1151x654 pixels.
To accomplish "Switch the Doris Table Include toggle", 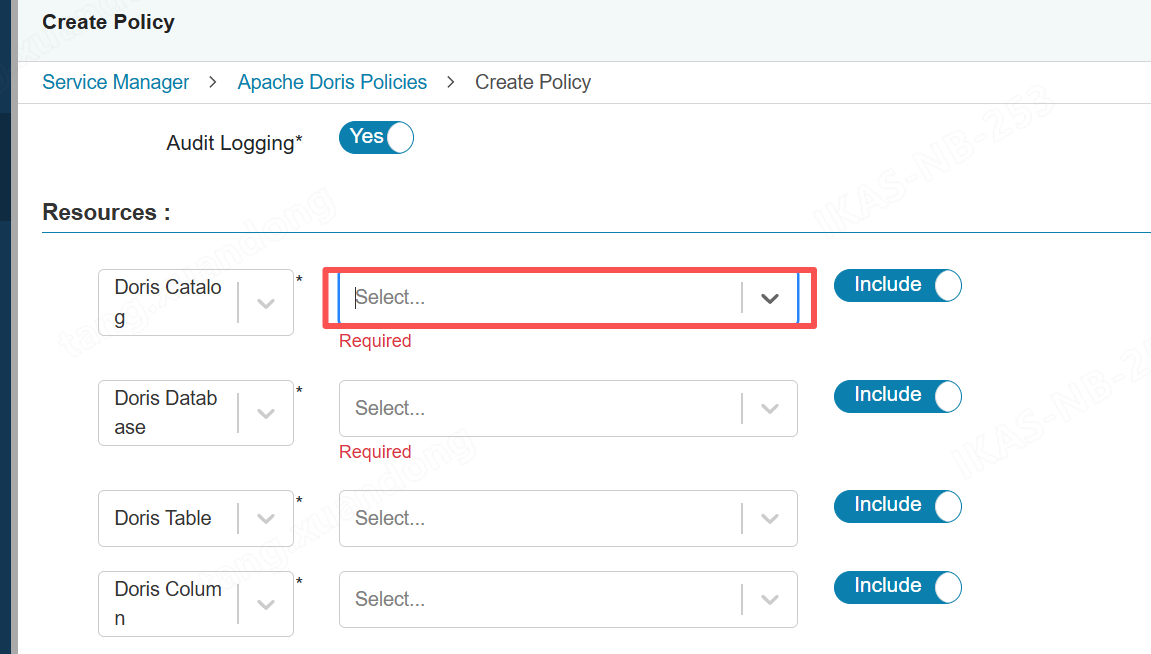I will [897, 506].
